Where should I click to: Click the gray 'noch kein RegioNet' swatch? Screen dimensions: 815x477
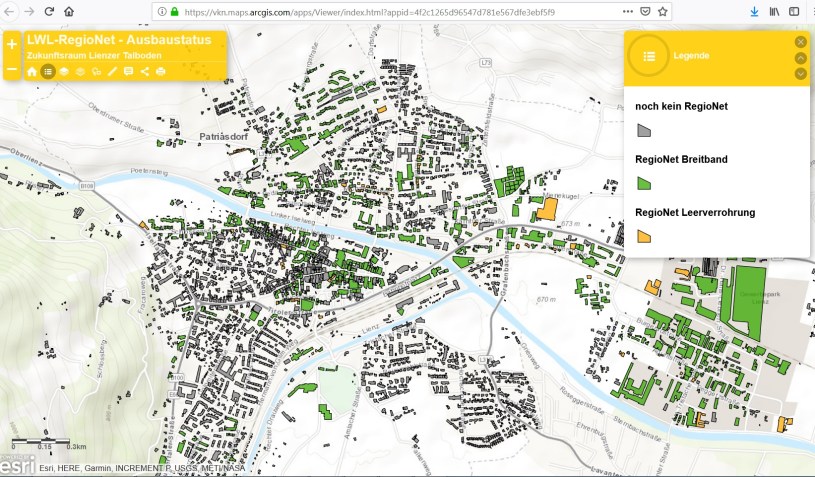(644, 130)
